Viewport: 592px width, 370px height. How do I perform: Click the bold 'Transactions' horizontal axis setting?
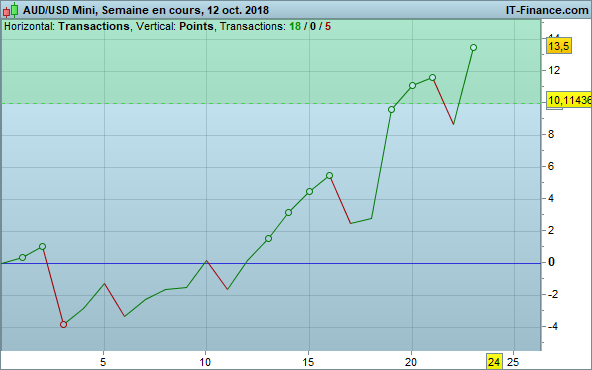[x=94, y=26]
